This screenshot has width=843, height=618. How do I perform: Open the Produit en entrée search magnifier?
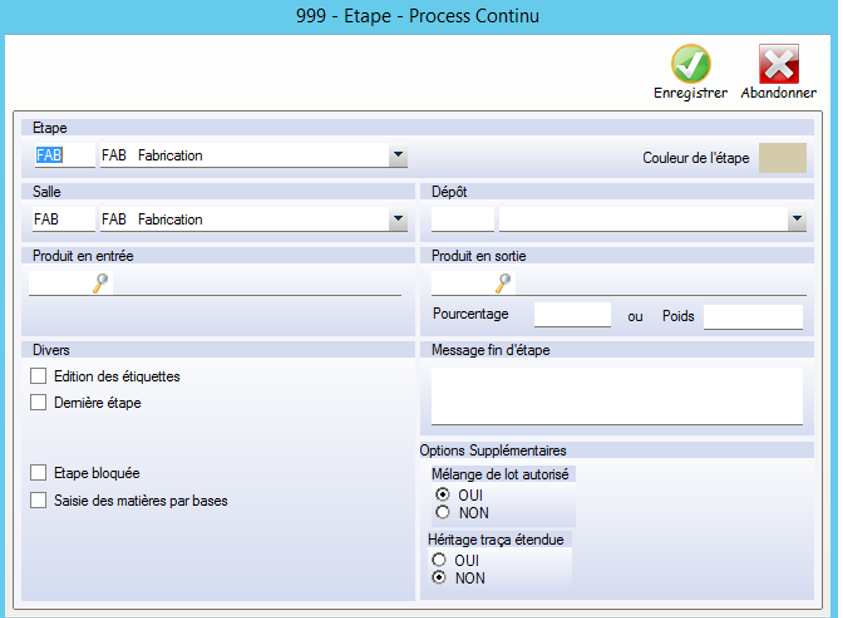coord(101,283)
